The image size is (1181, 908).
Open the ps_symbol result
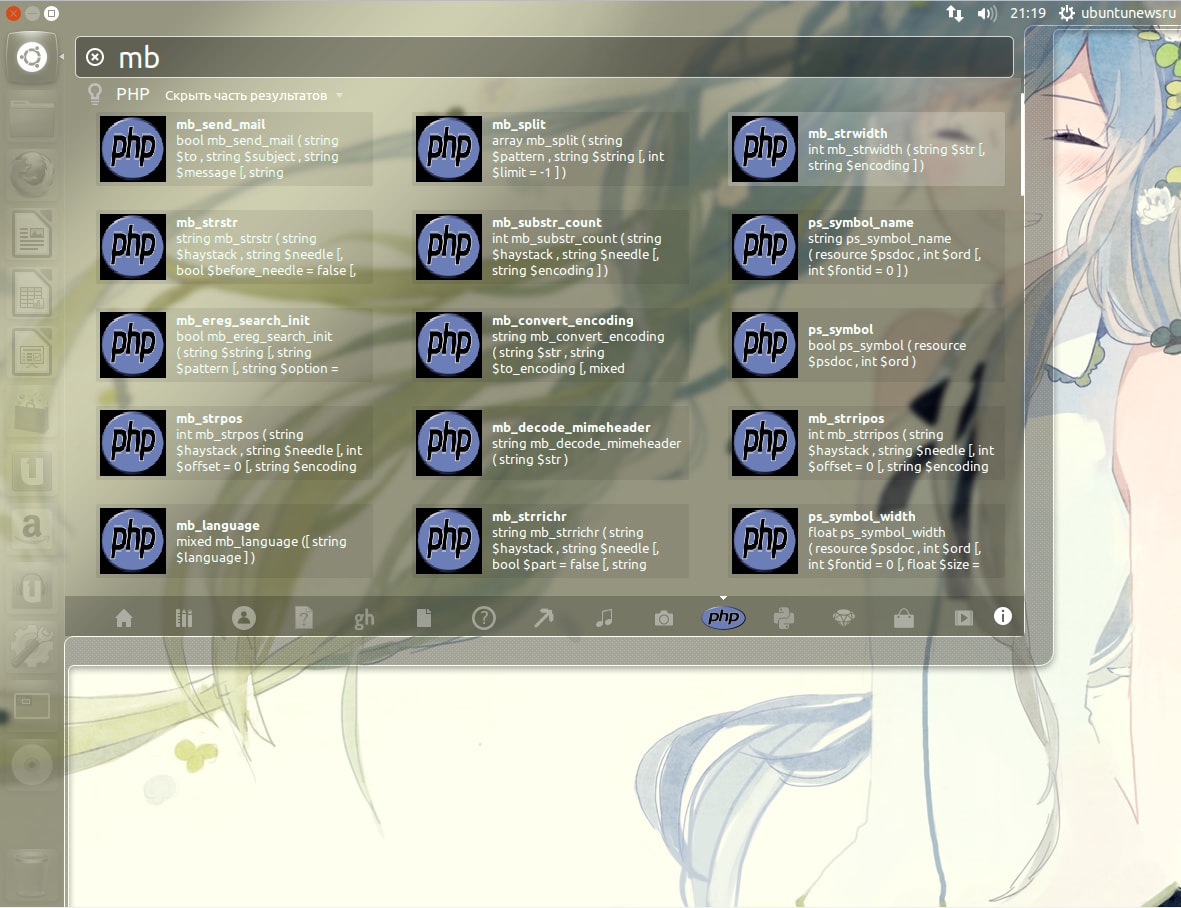(867, 345)
